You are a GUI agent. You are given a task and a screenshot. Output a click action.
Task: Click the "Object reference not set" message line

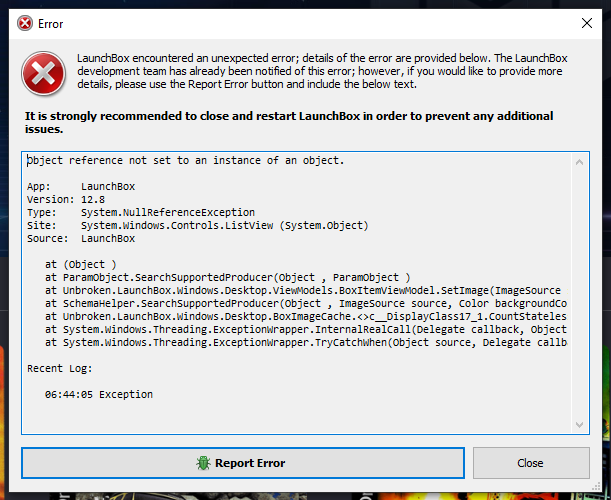(185, 161)
